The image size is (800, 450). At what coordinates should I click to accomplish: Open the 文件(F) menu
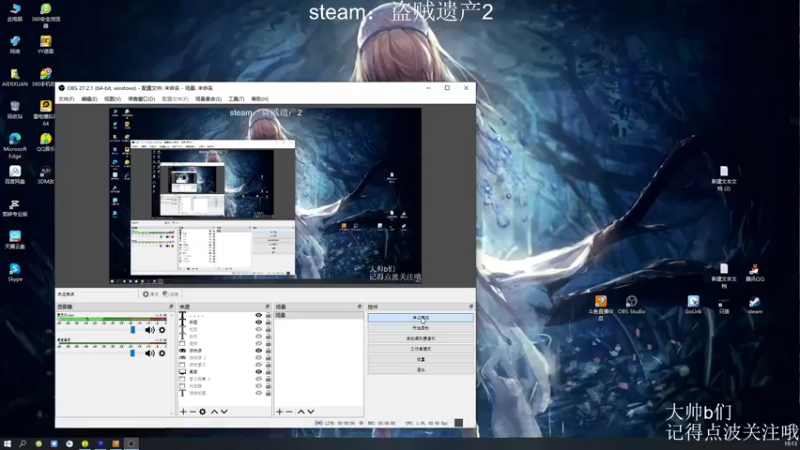pyautogui.click(x=66, y=99)
